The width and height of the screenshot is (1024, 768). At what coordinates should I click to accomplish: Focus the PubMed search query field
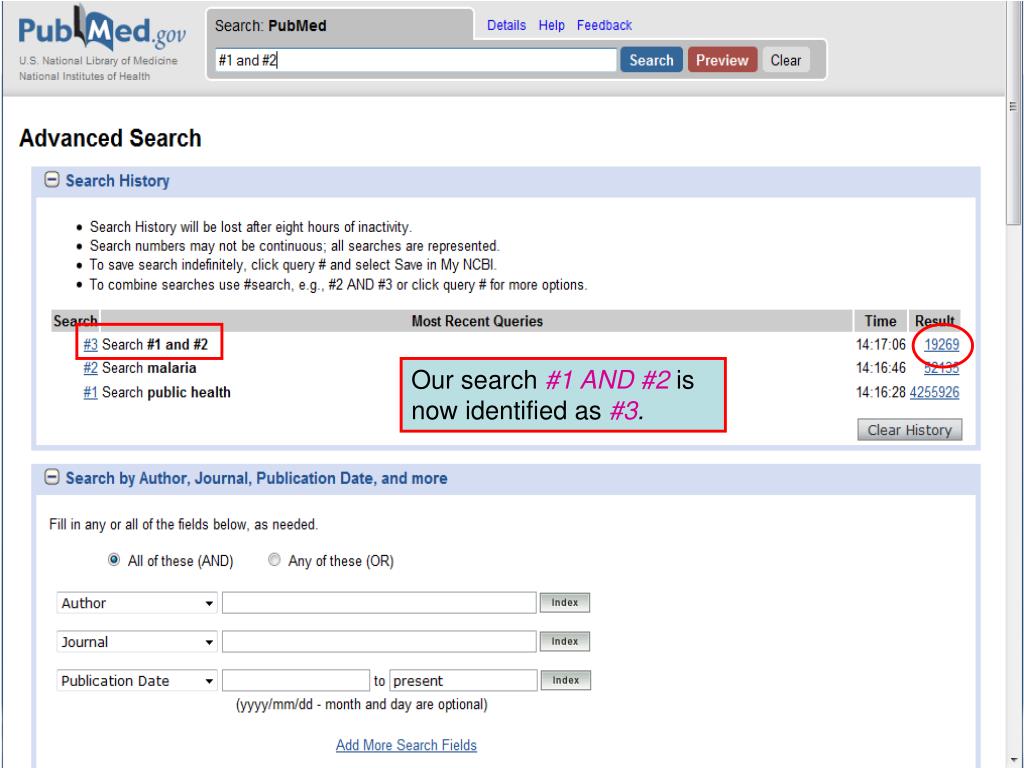pyautogui.click(x=415, y=60)
